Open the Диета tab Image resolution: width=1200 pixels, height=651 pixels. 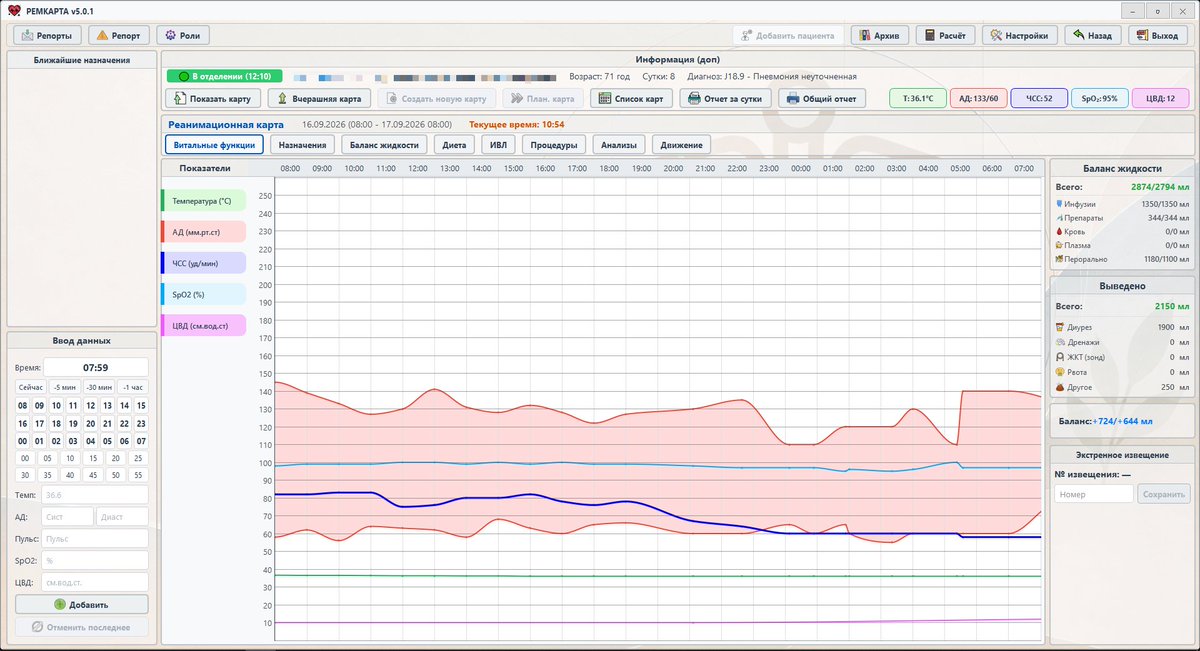(454, 145)
